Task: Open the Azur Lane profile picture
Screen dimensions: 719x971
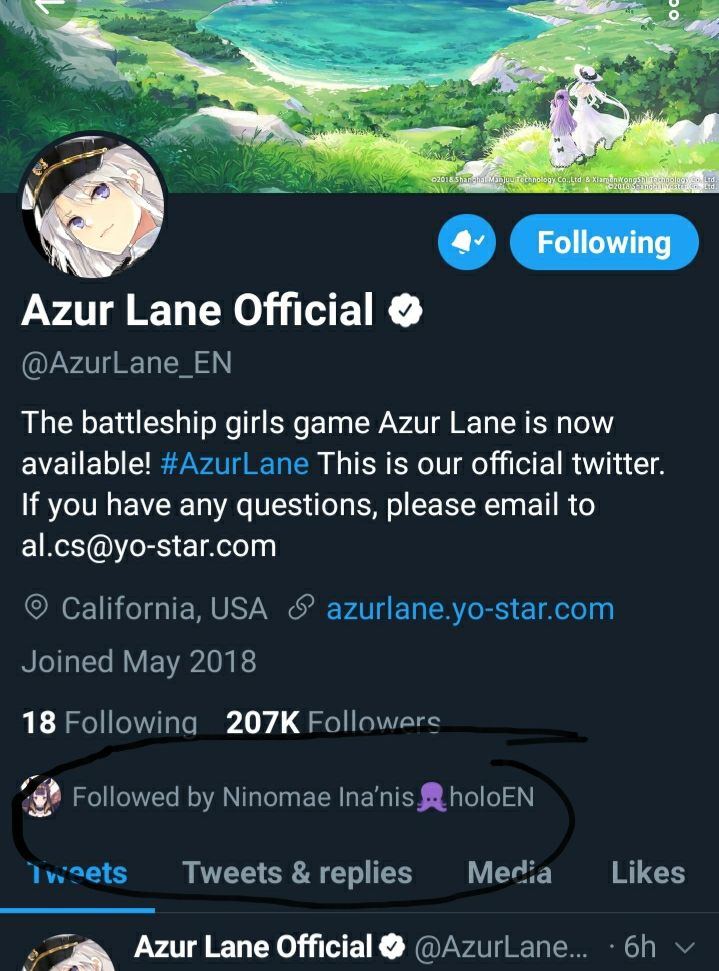Action: pos(93,206)
